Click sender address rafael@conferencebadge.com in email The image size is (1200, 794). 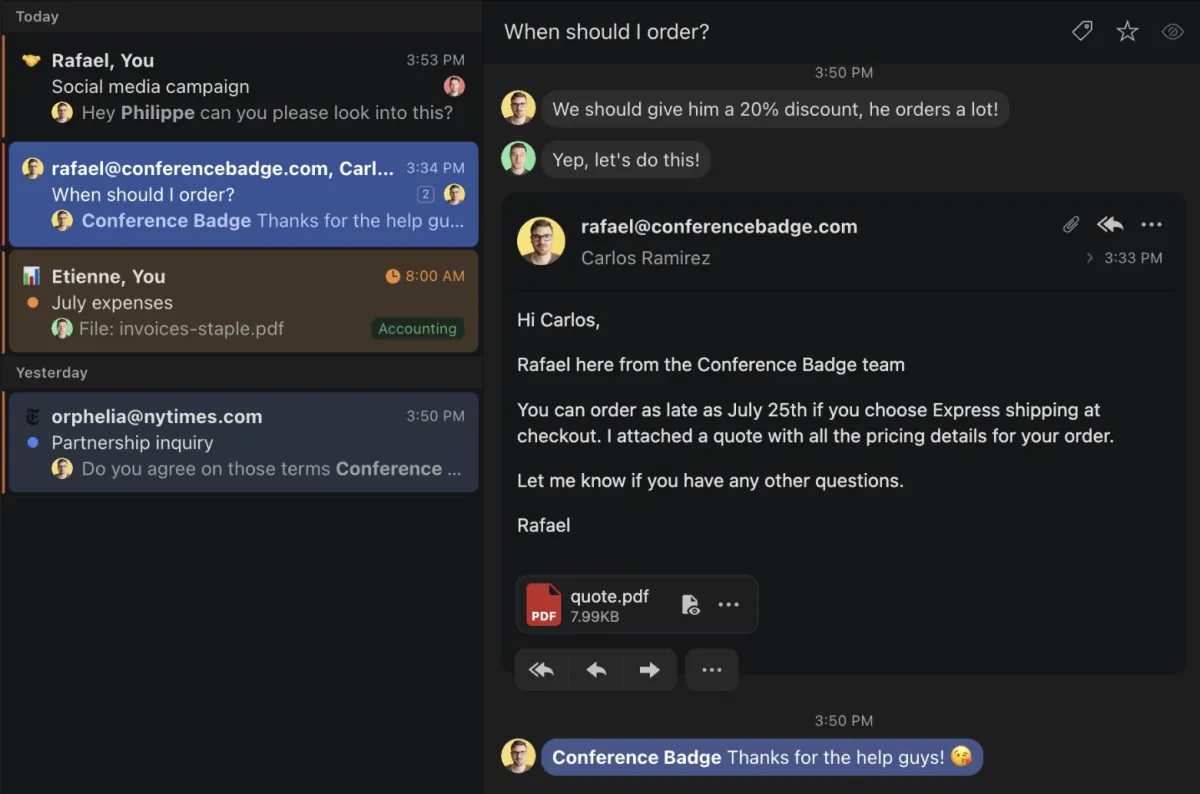pyautogui.click(x=719, y=226)
